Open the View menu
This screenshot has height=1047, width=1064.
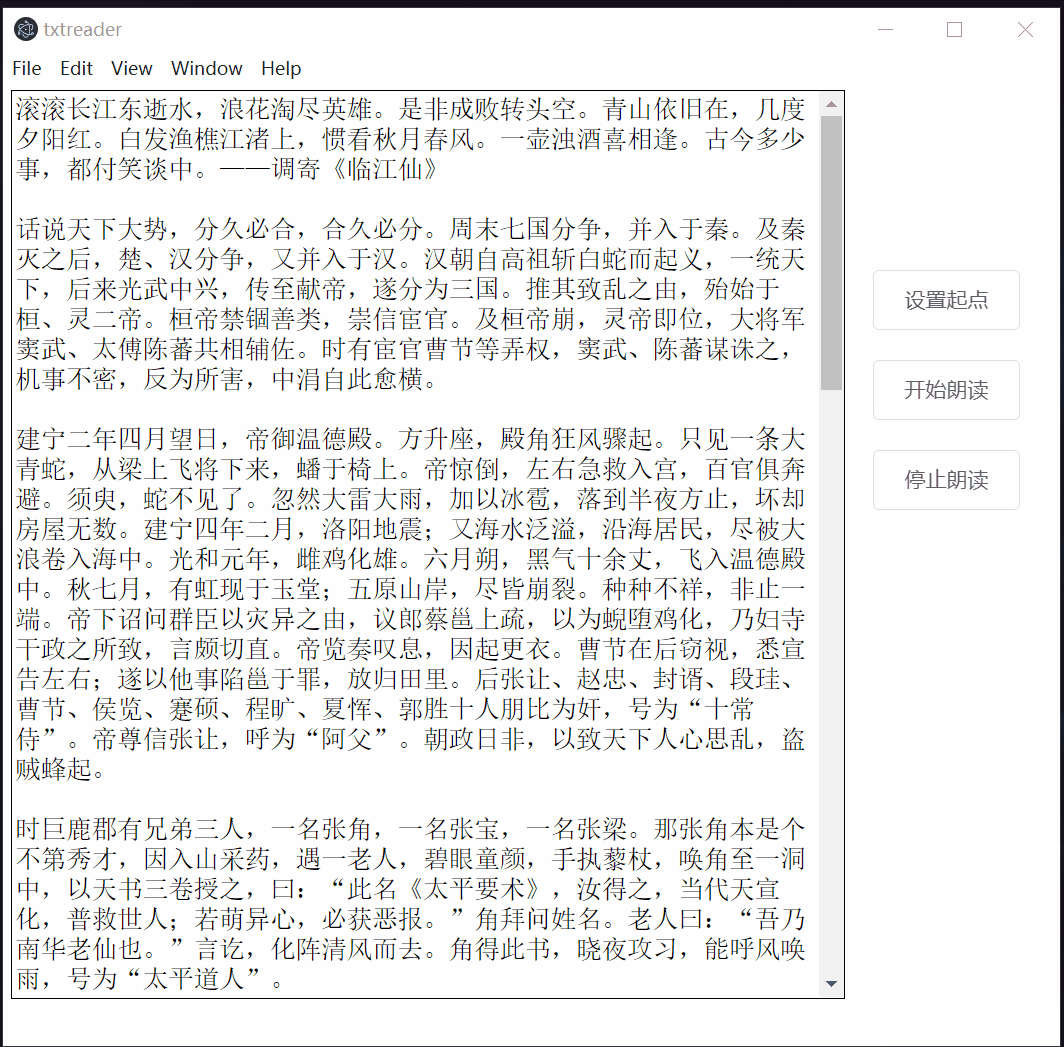tap(131, 68)
